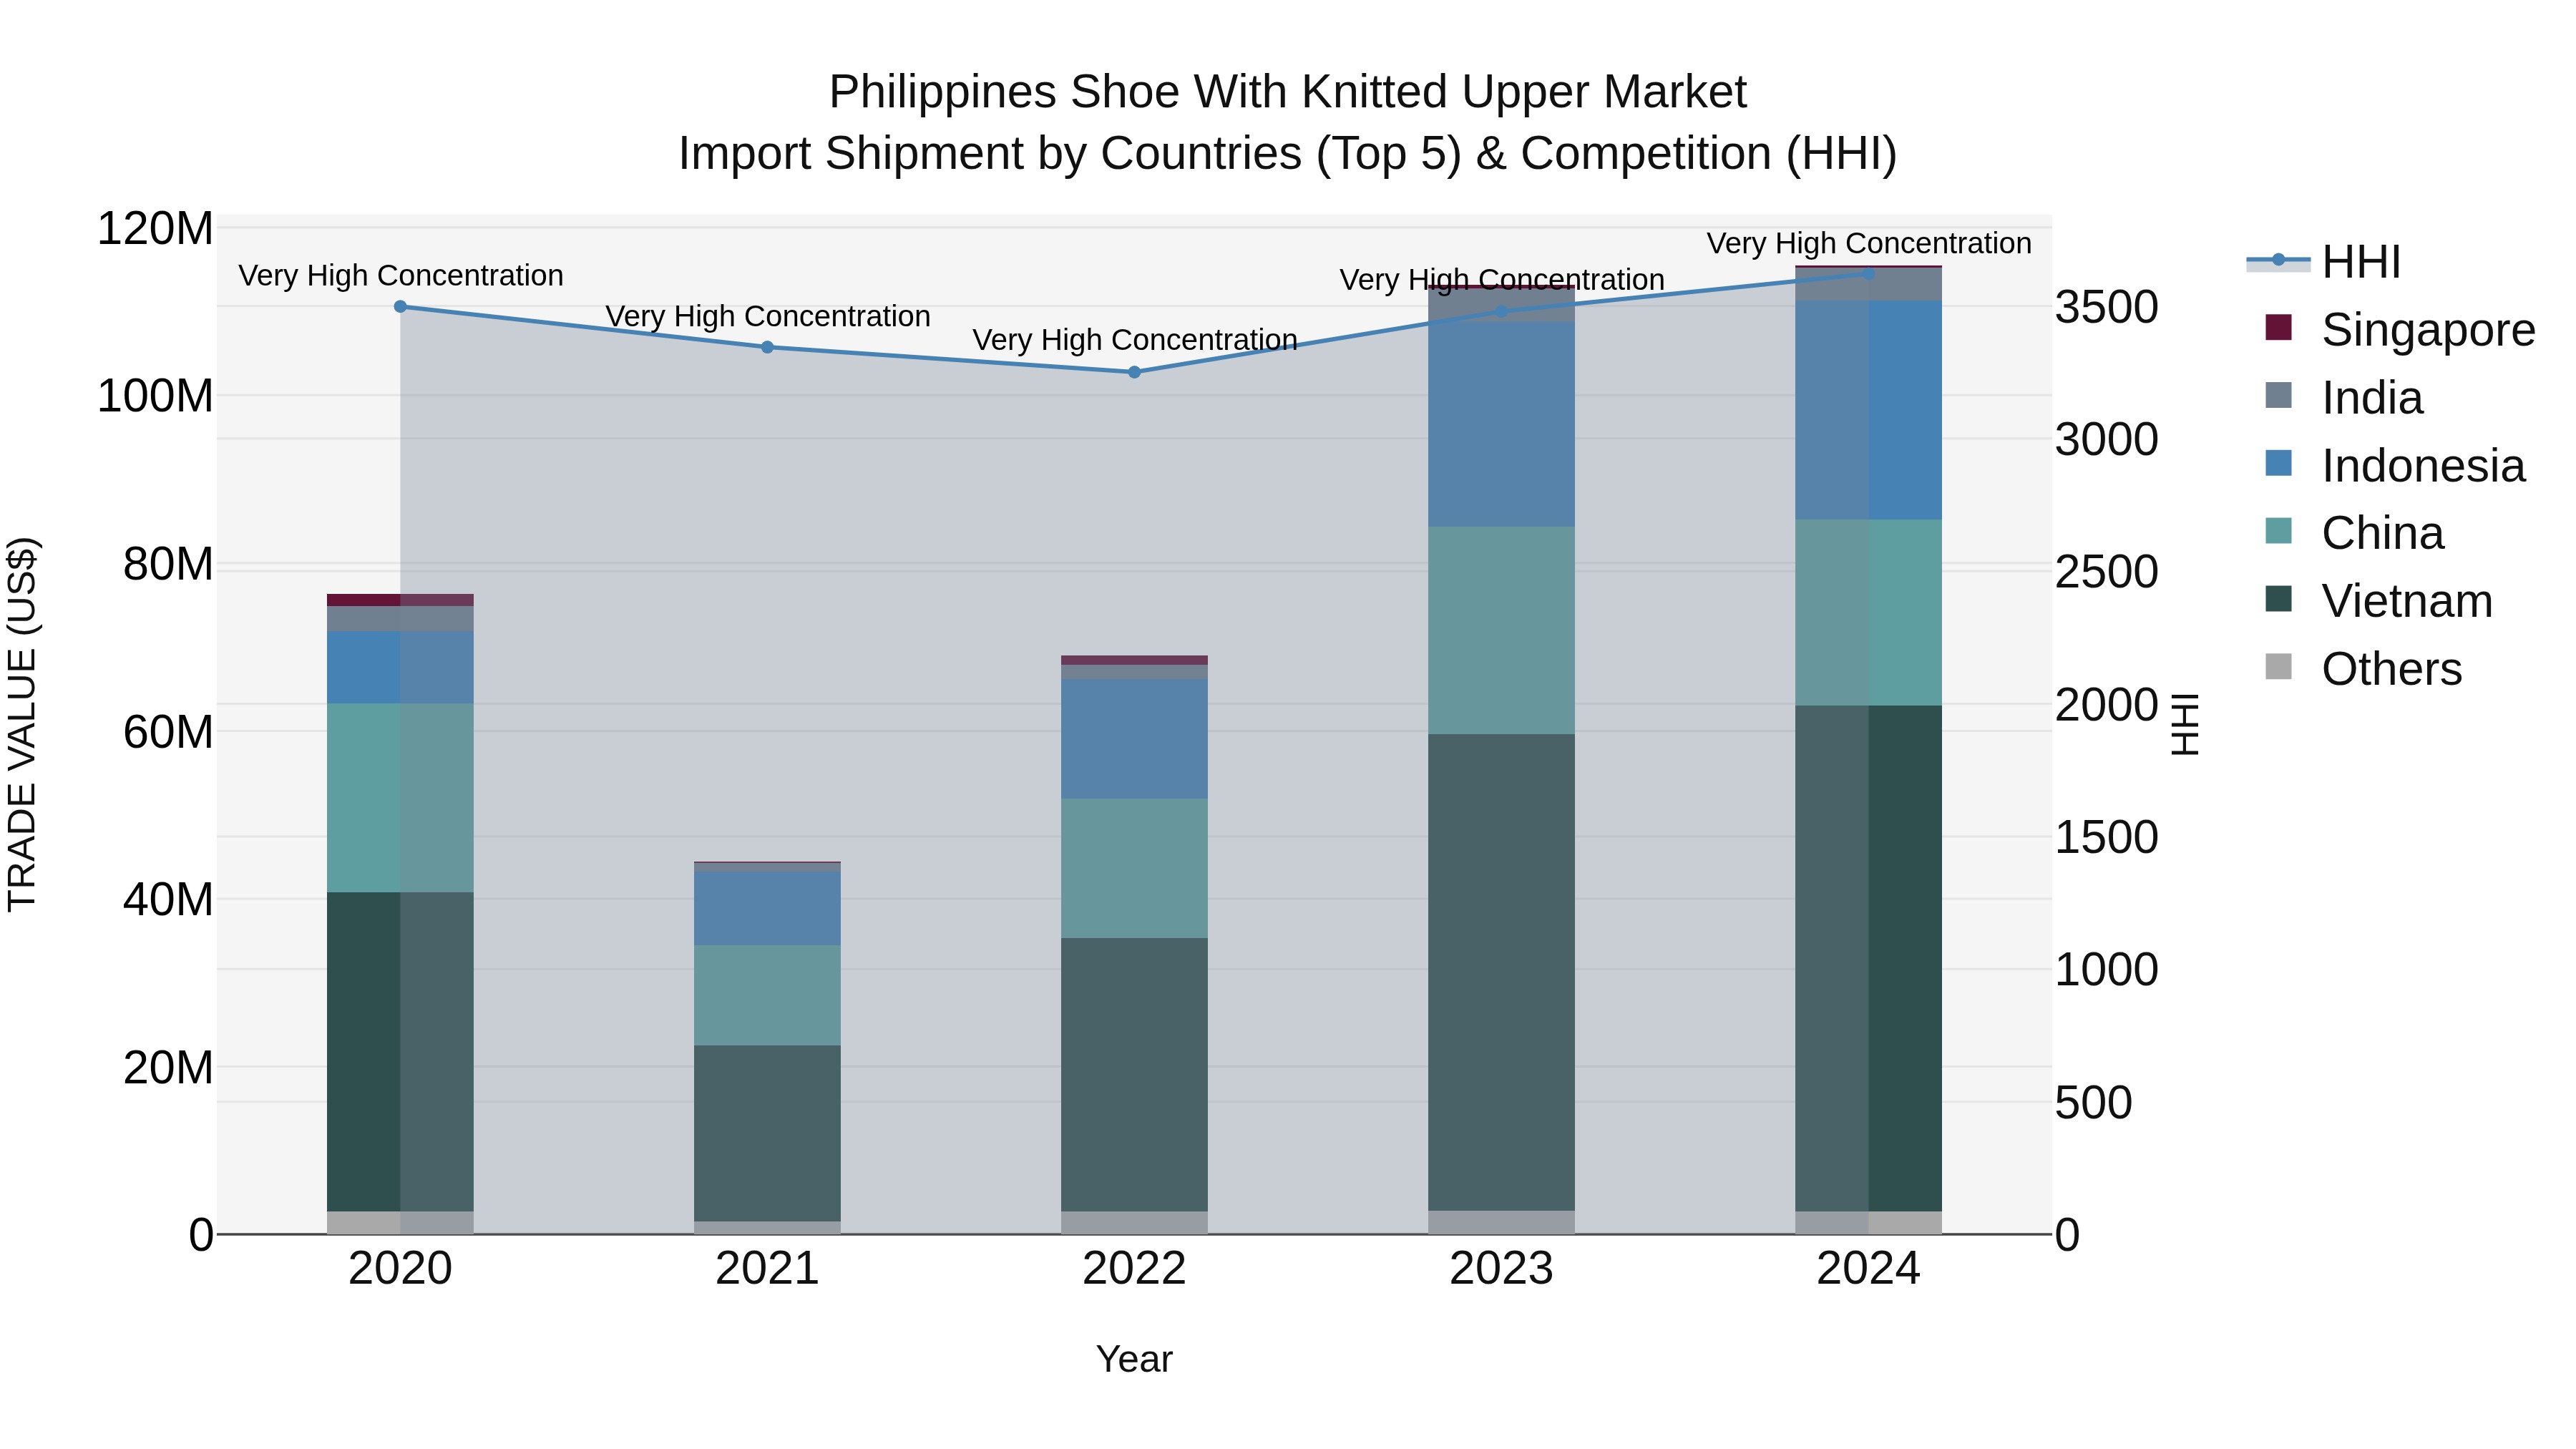2576x1449 pixels.
Task: Click the 2022 HHI line marker
Action: tap(1134, 372)
